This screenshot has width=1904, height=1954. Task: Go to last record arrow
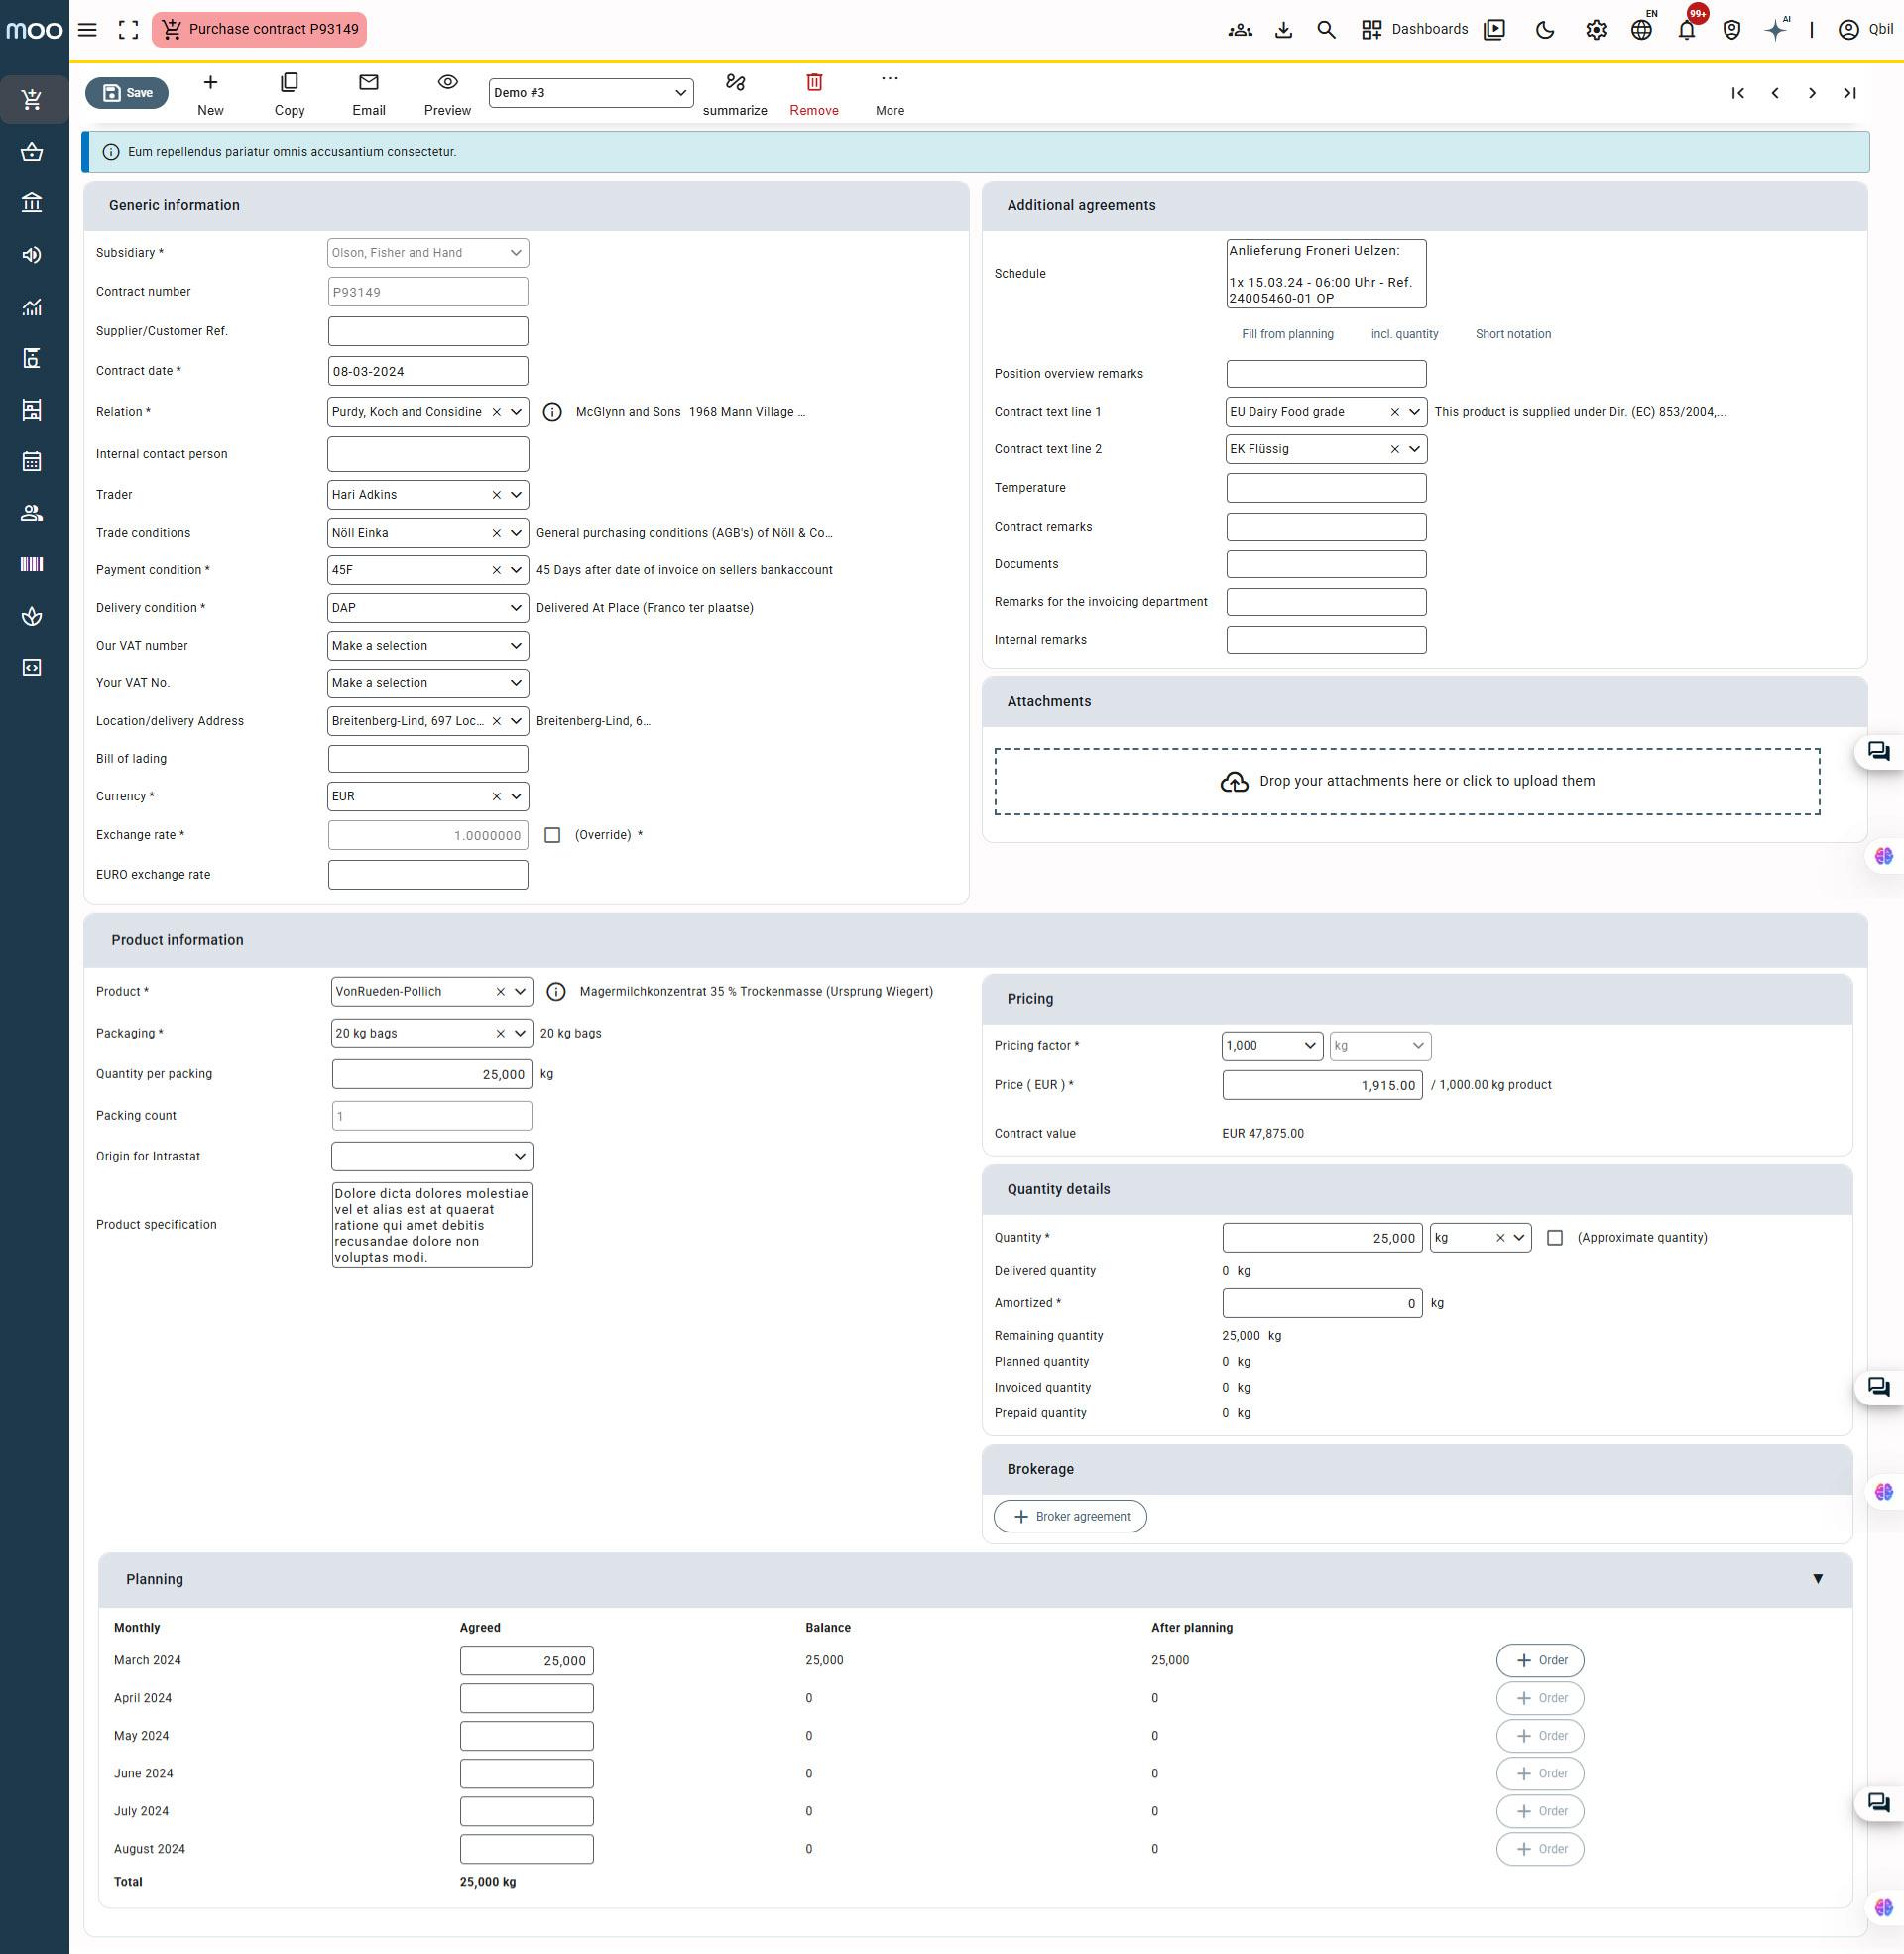pyautogui.click(x=1849, y=93)
